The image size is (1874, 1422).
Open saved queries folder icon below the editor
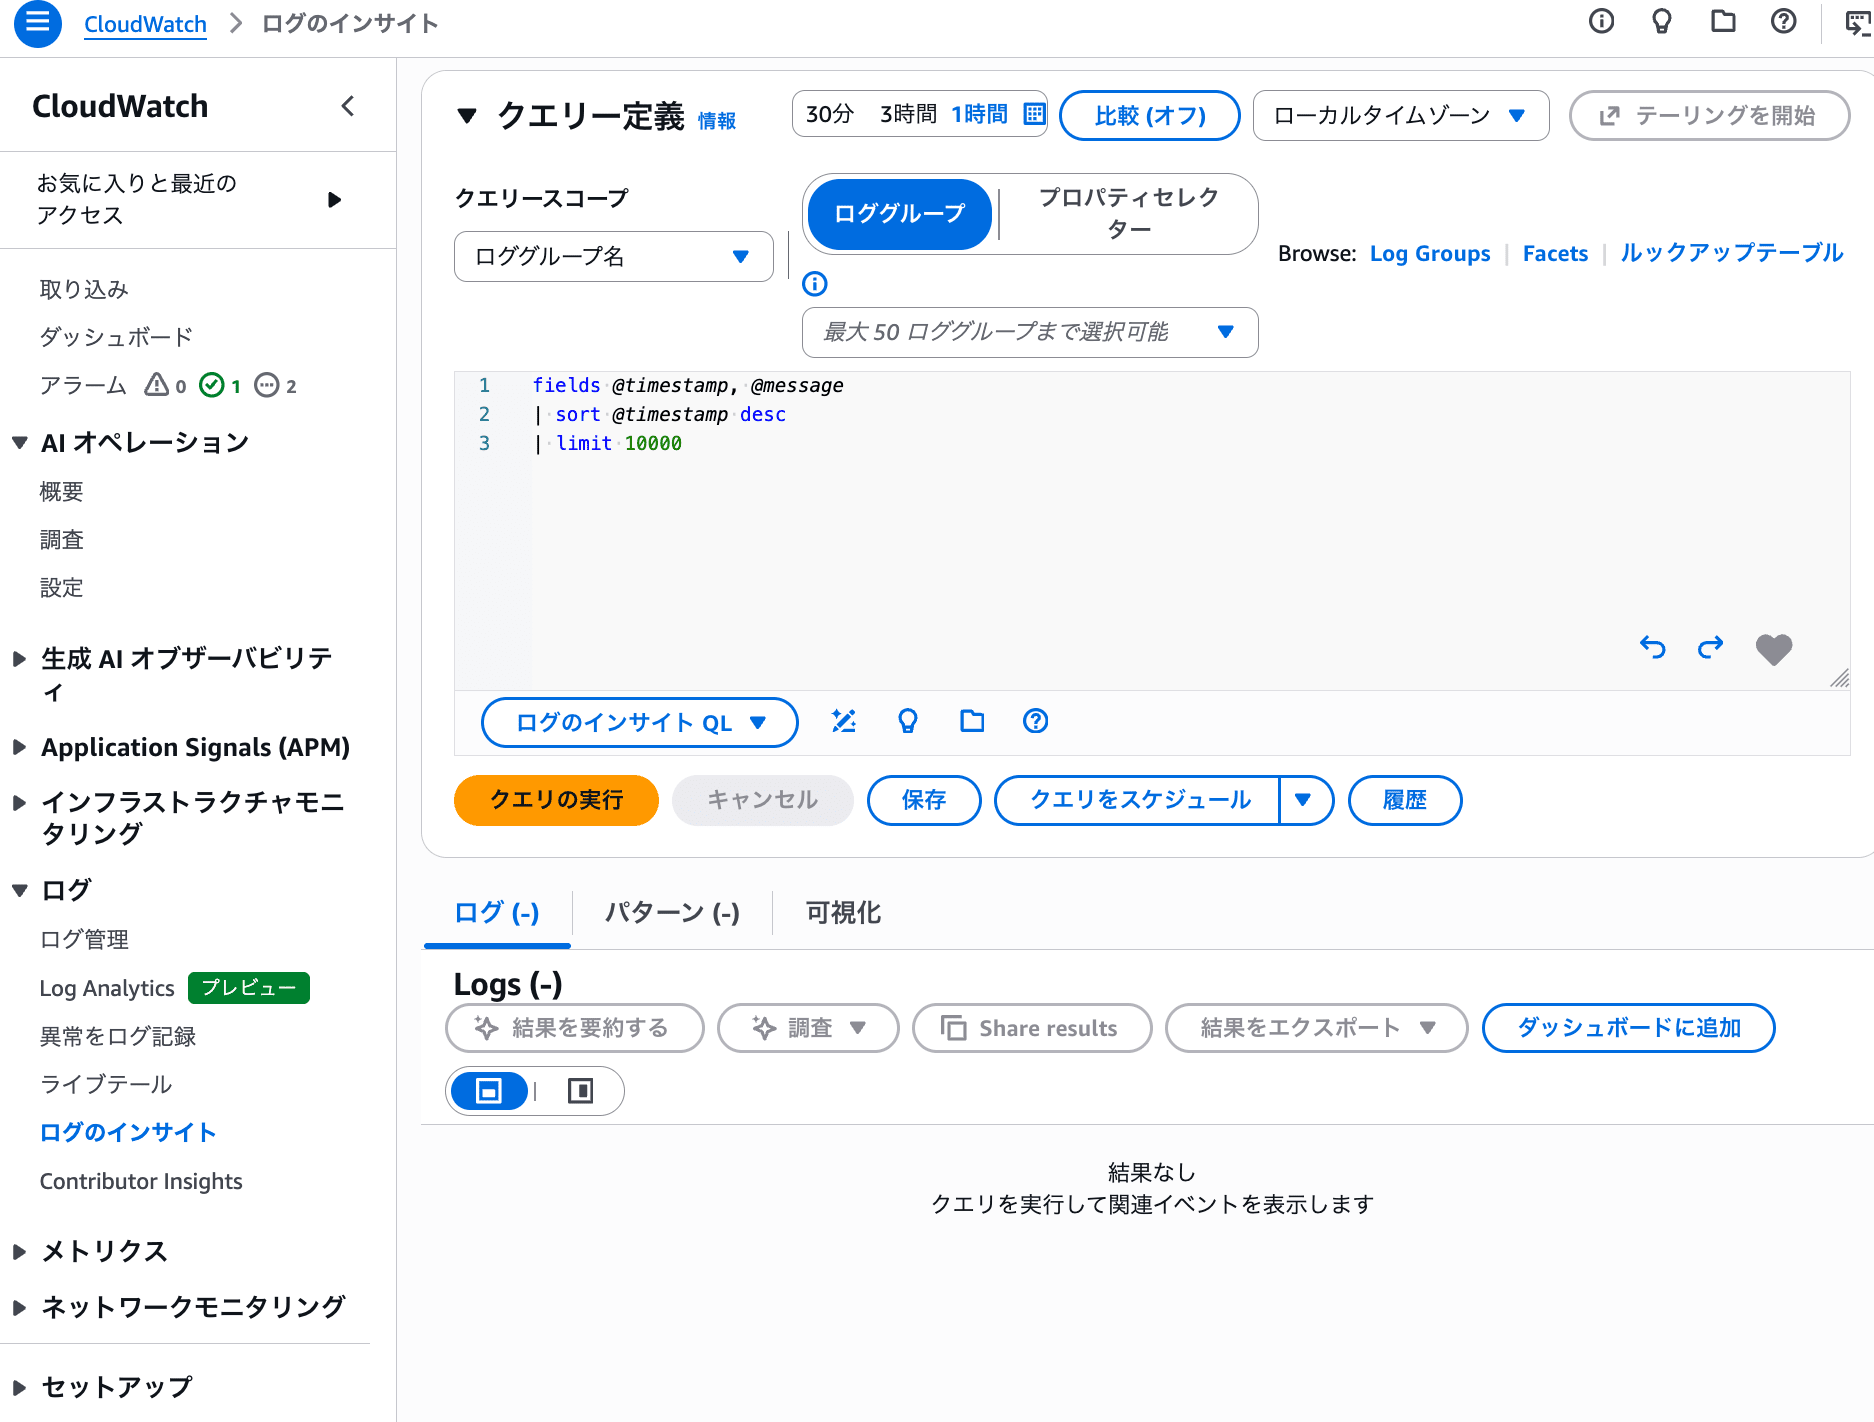(971, 721)
